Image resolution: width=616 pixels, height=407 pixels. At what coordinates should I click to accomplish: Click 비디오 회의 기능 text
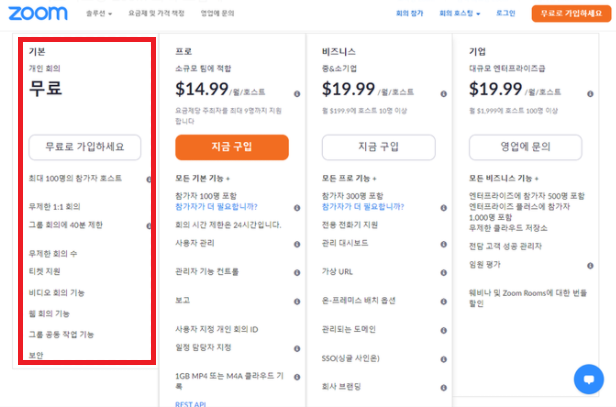click(57, 293)
